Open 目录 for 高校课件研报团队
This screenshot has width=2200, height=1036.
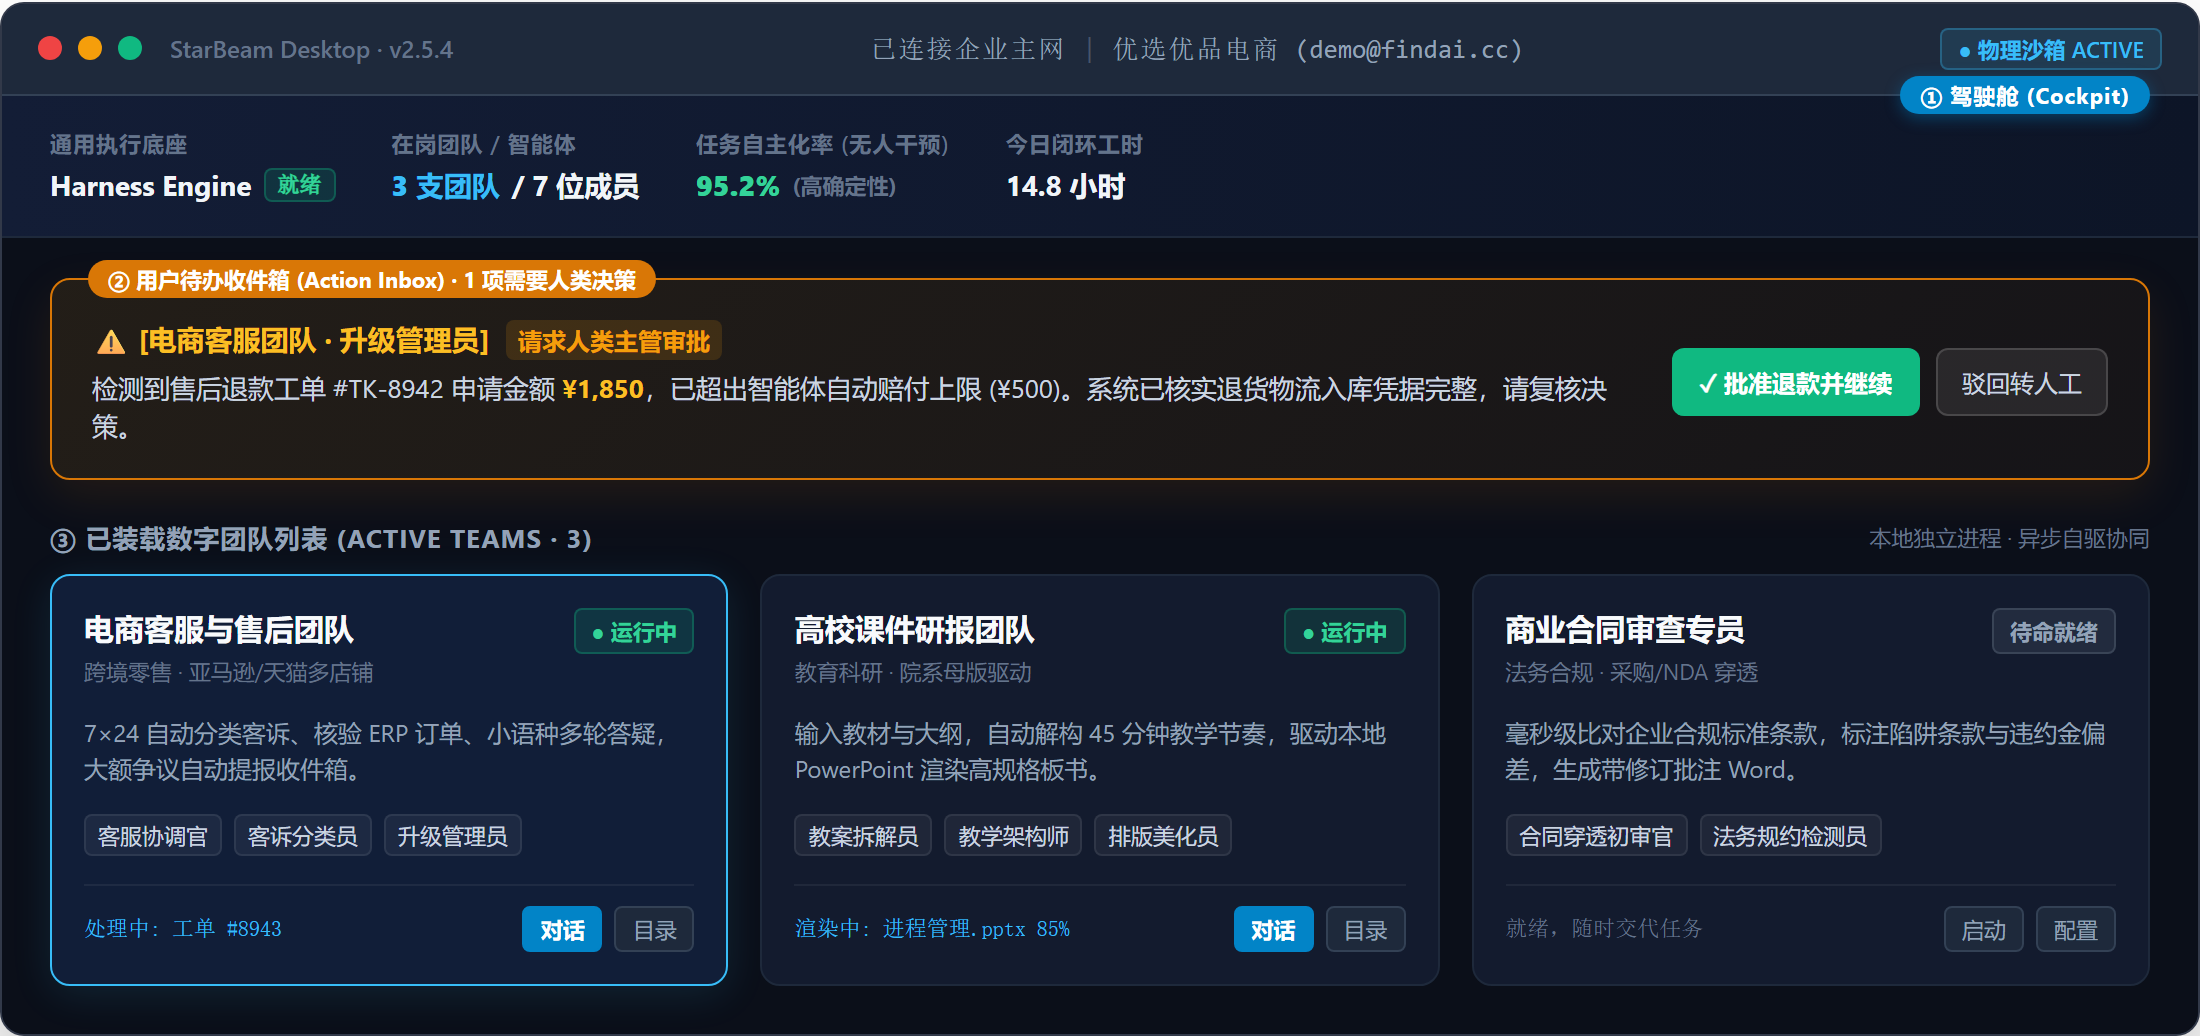click(1365, 929)
